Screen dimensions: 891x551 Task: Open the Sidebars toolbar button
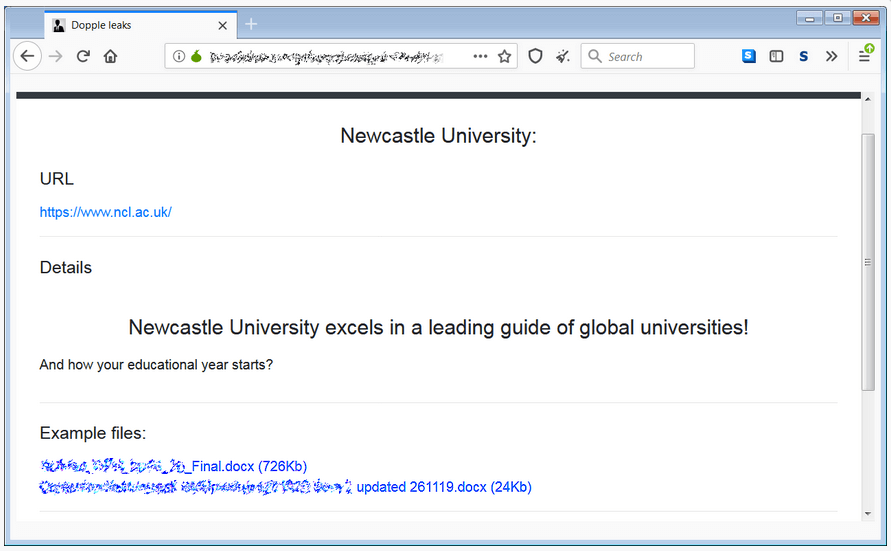(x=776, y=57)
